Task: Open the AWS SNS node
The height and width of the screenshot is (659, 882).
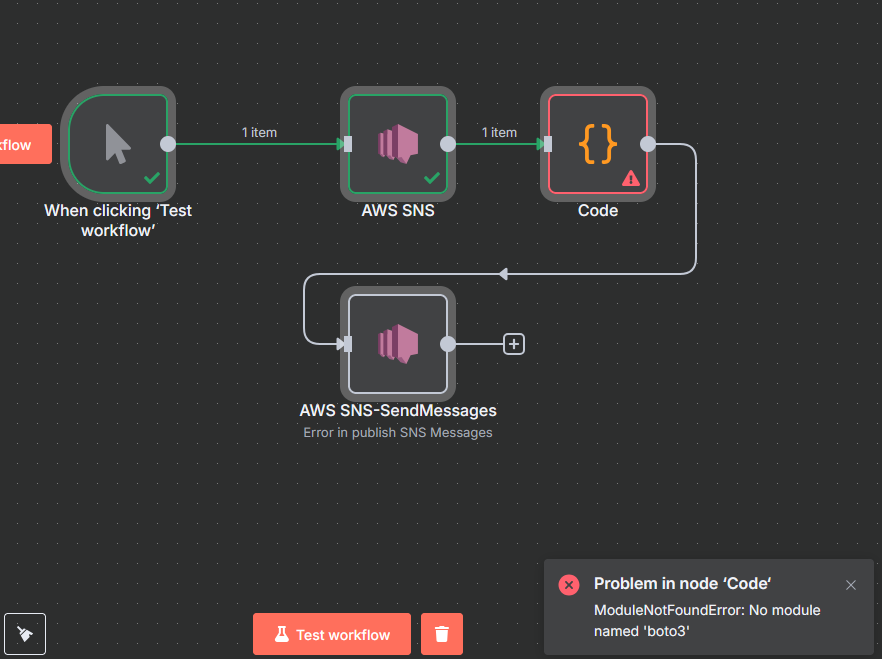Action: (398, 144)
